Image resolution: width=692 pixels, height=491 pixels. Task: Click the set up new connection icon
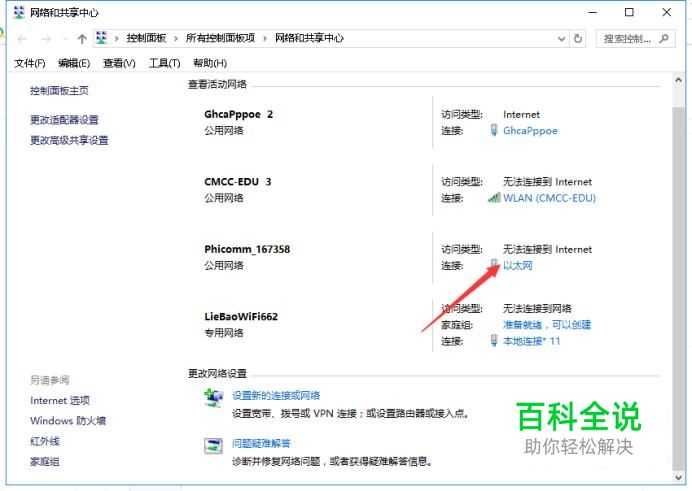(213, 398)
